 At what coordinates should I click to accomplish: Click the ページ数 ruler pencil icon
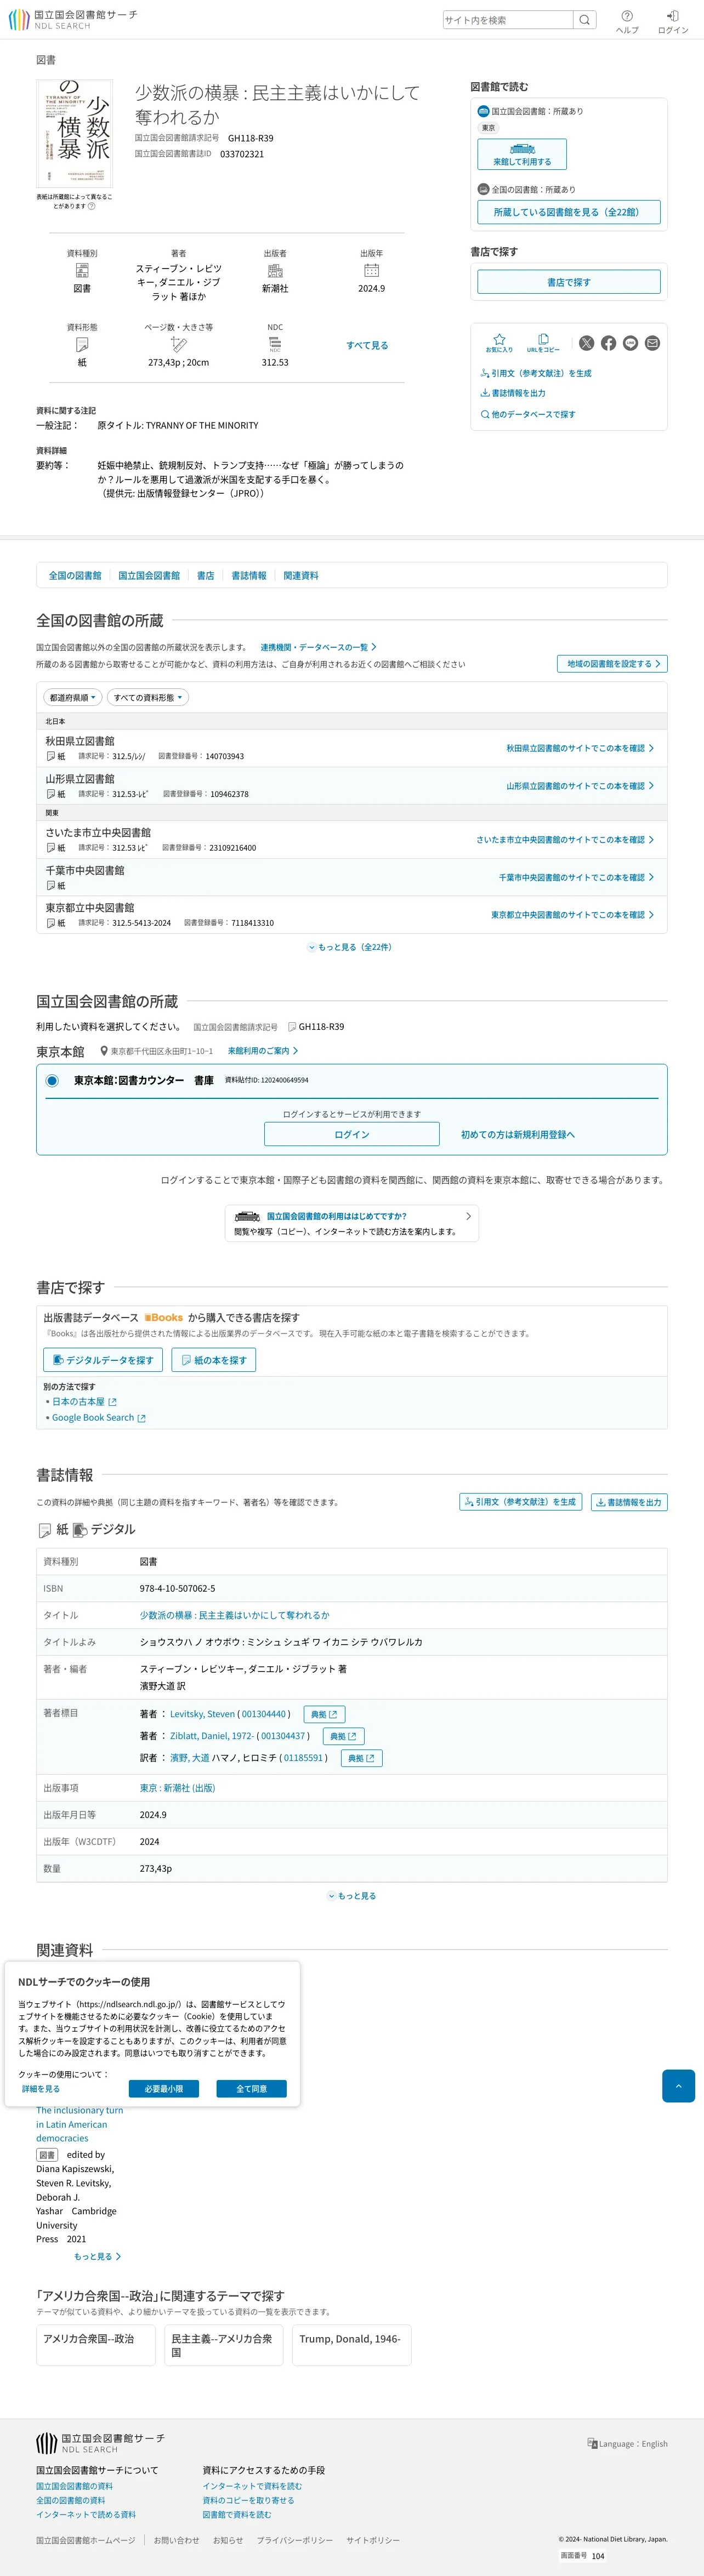[178, 344]
